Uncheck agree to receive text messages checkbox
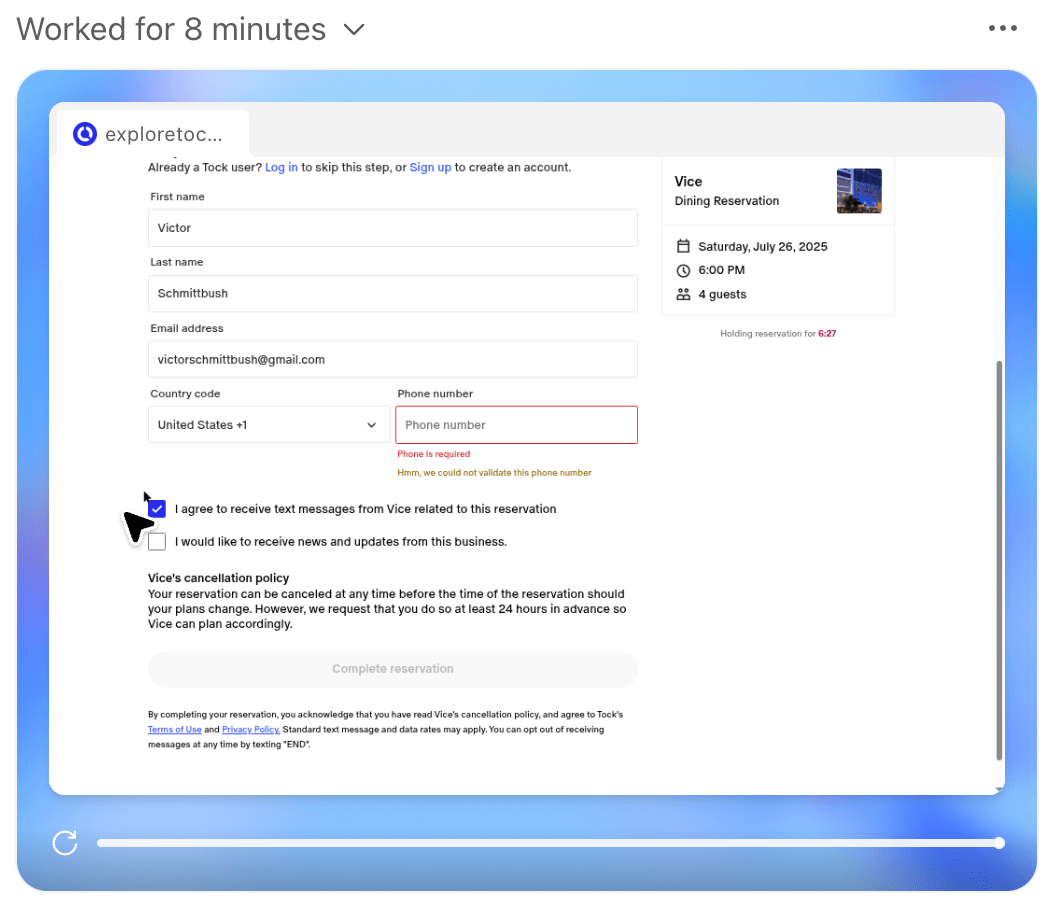Screen dimensions: 1050x906 pos(157,509)
